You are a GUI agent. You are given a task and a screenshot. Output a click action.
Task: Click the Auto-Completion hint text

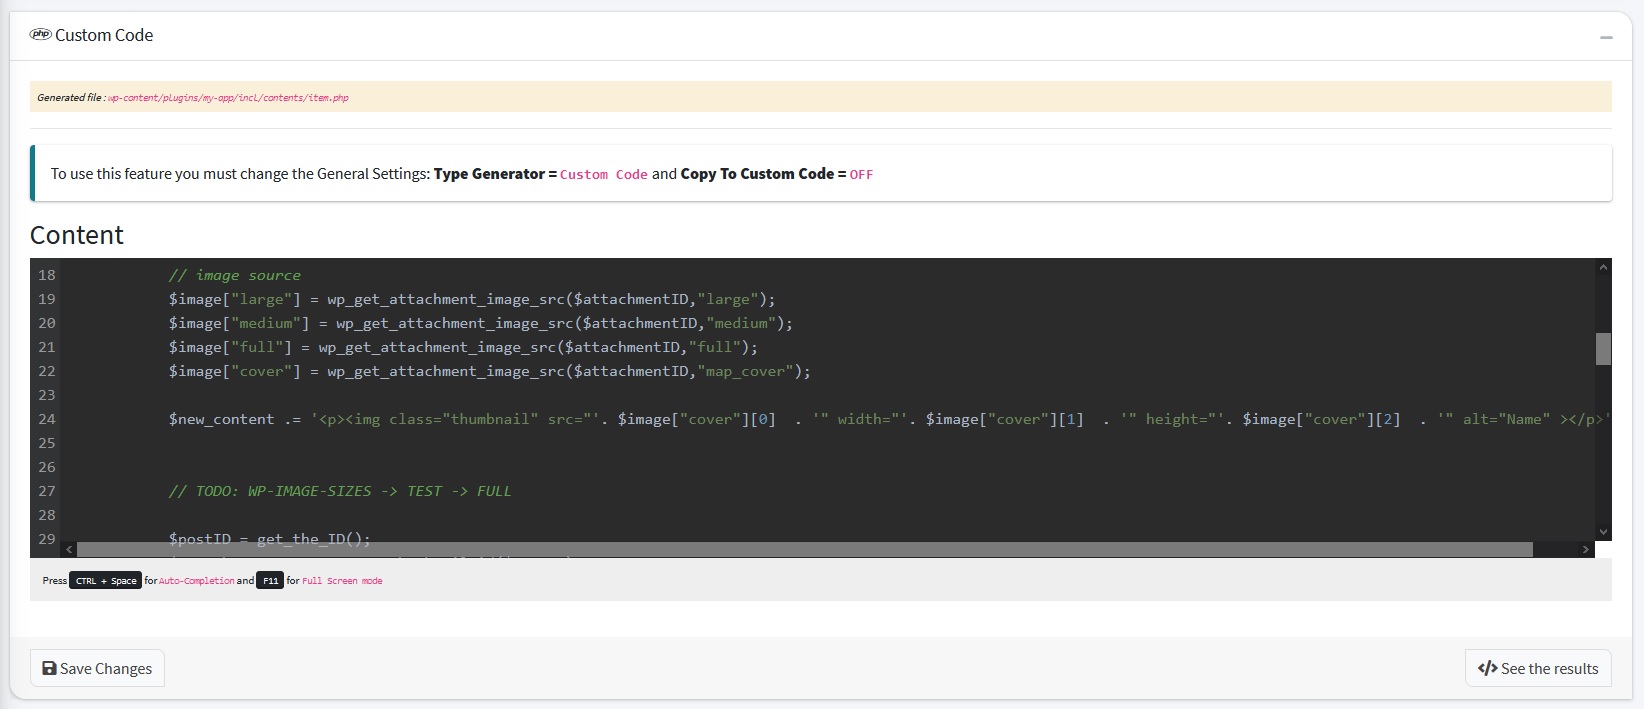196,580
